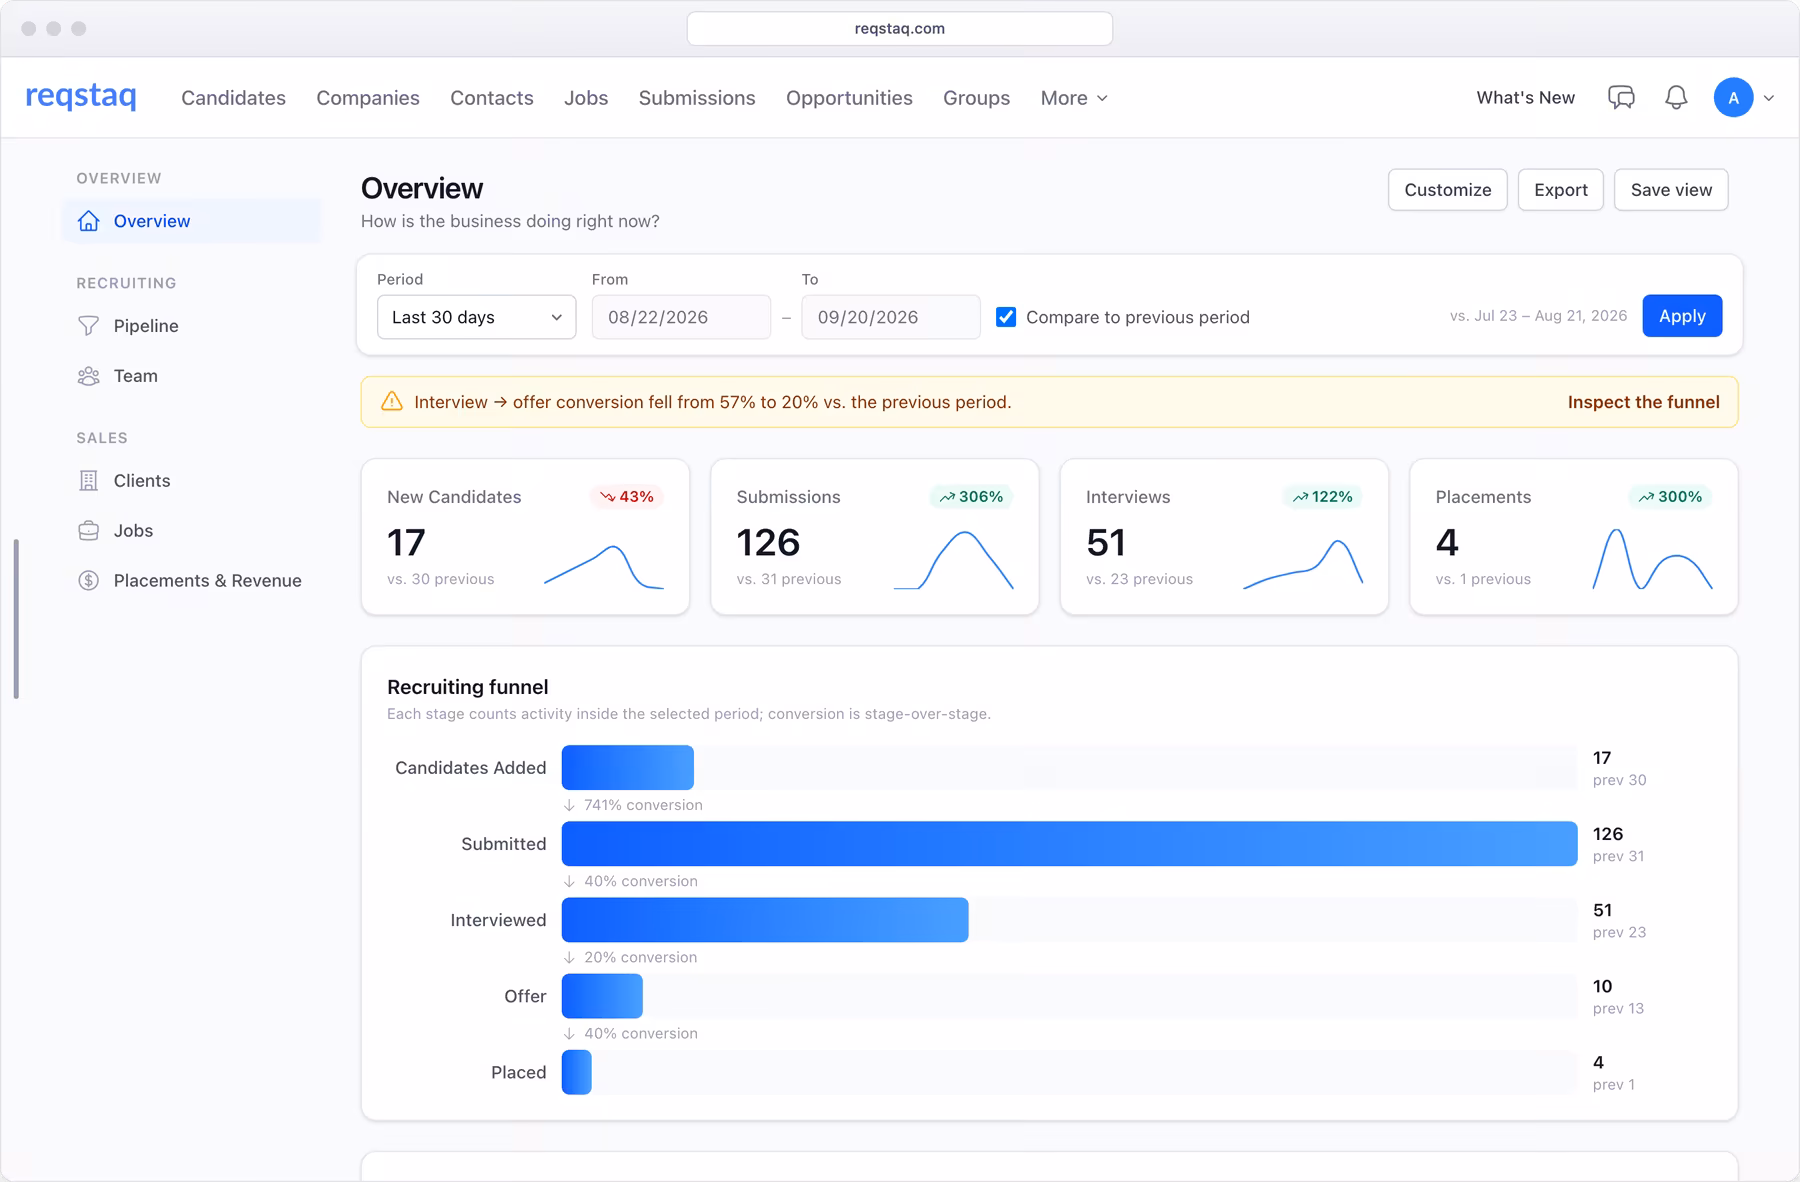The height and width of the screenshot is (1182, 1800).
Task: Click the Interviewed funnel bar
Action: click(x=765, y=919)
